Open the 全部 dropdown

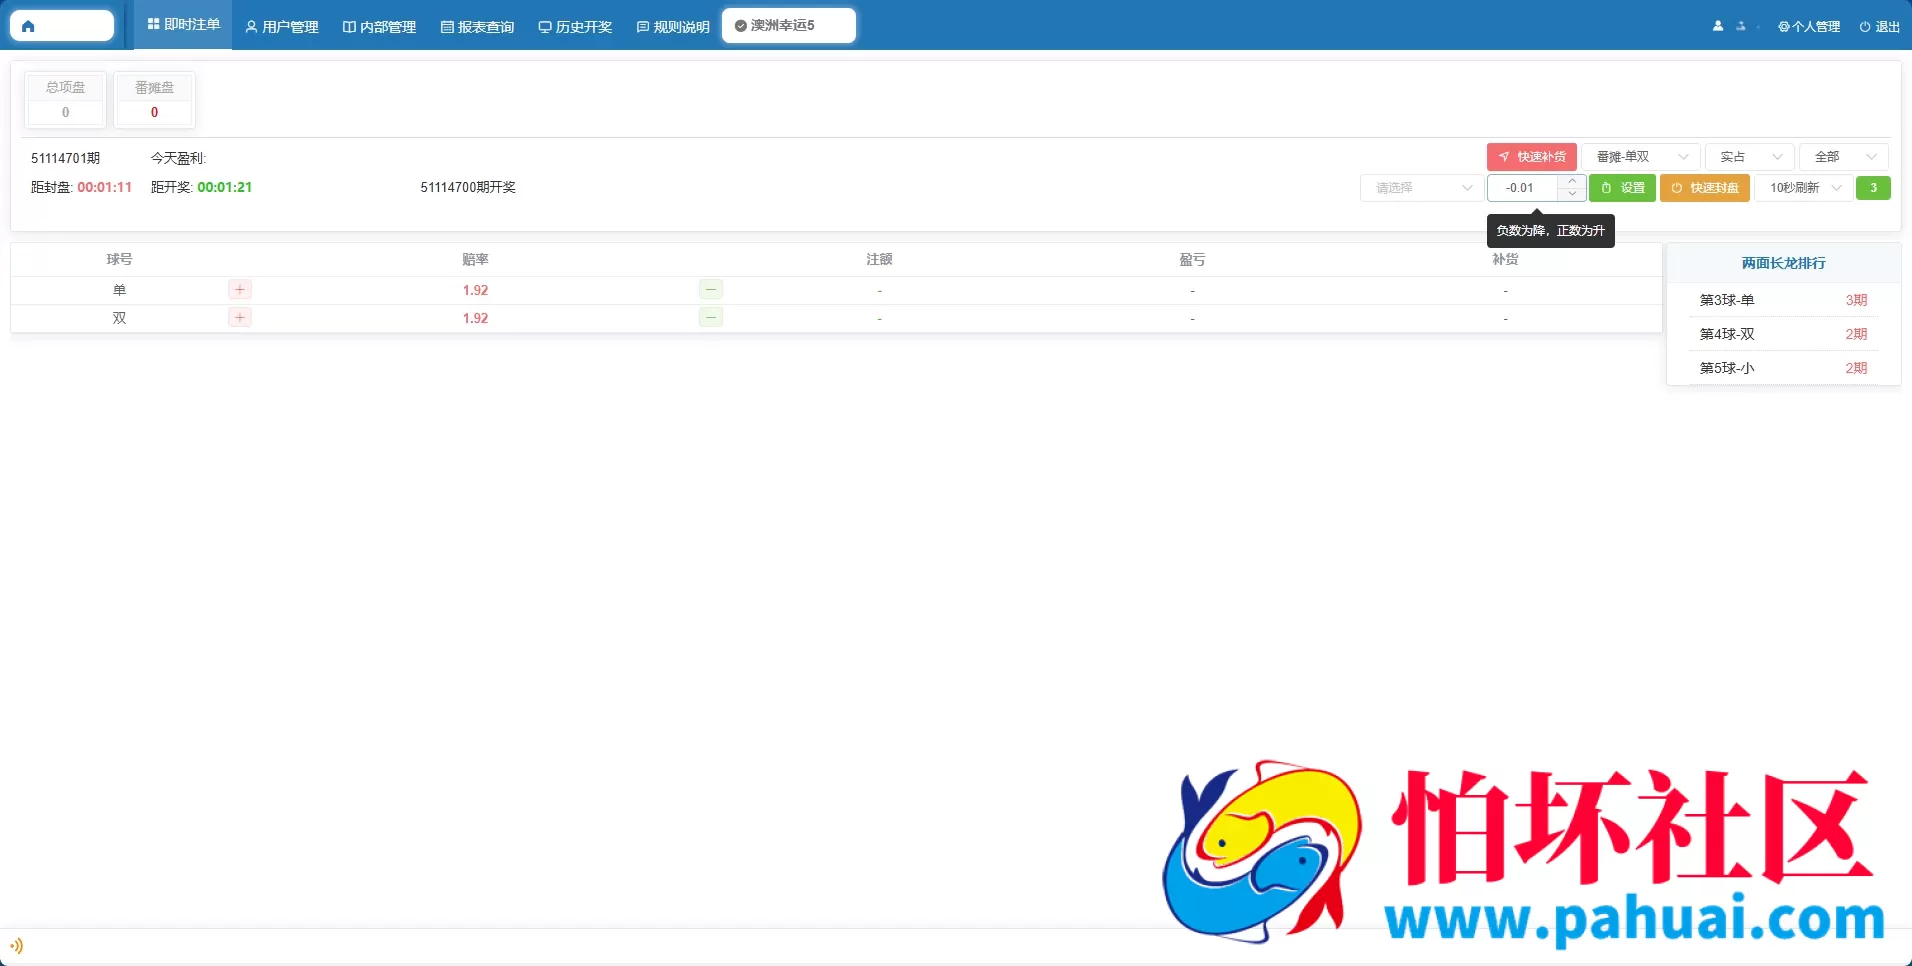[x=1844, y=157]
